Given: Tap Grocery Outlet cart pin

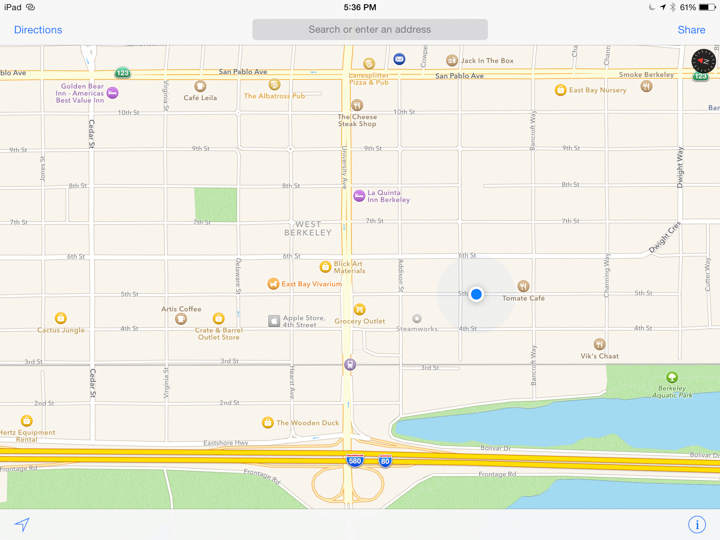Looking at the screenshot, I should click(x=360, y=309).
